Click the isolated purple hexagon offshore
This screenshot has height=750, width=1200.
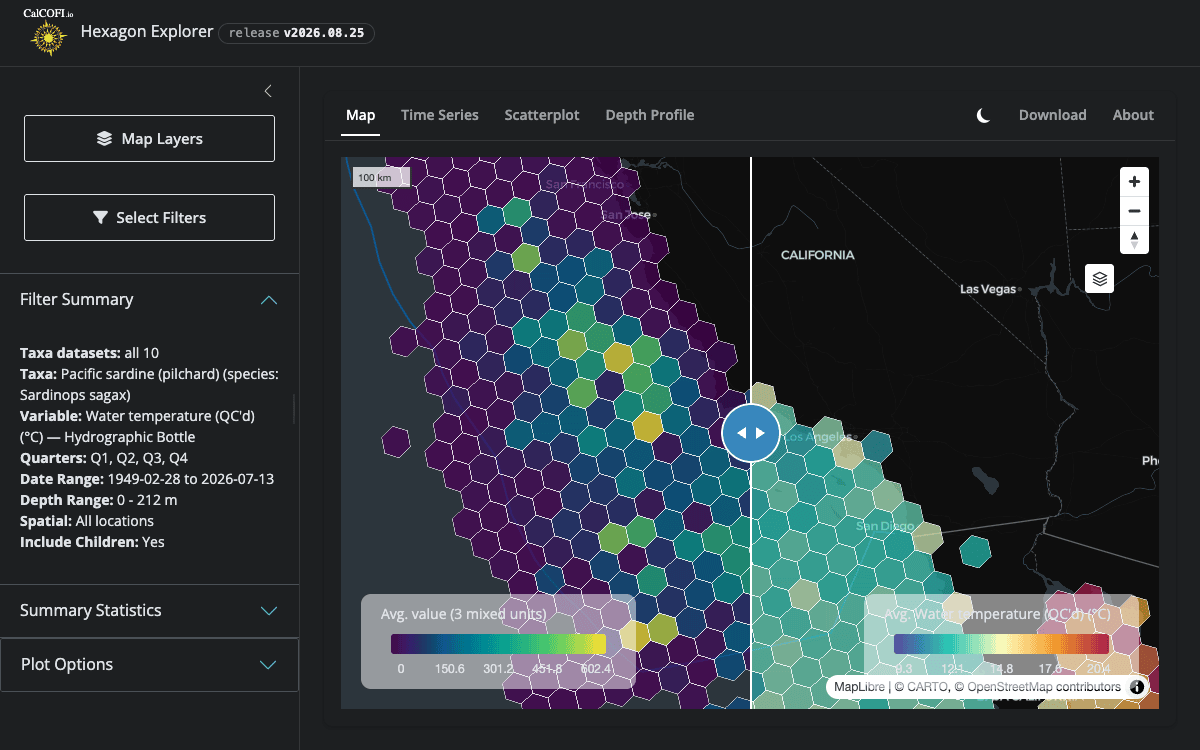pyautogui.click(x=396, y=441)
